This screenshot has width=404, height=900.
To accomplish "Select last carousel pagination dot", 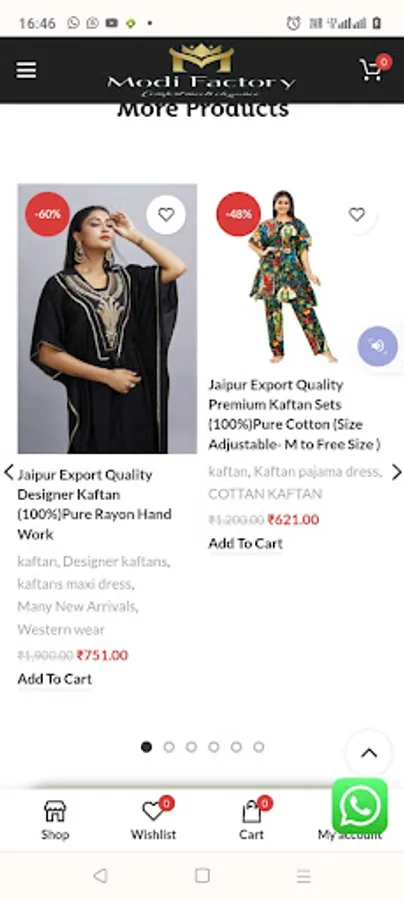I will pos(259,747).
